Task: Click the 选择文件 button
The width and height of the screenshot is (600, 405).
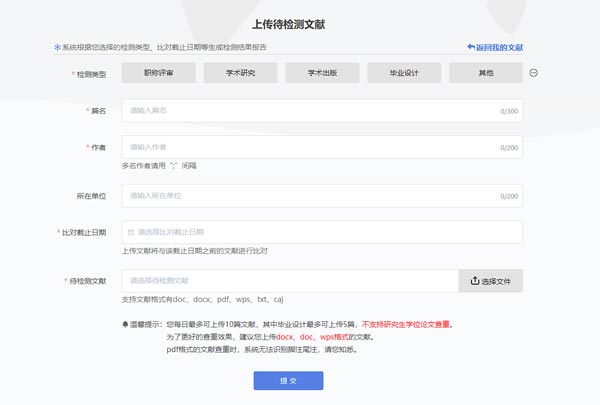Action: pyautogui.click(x=491, y=281)
